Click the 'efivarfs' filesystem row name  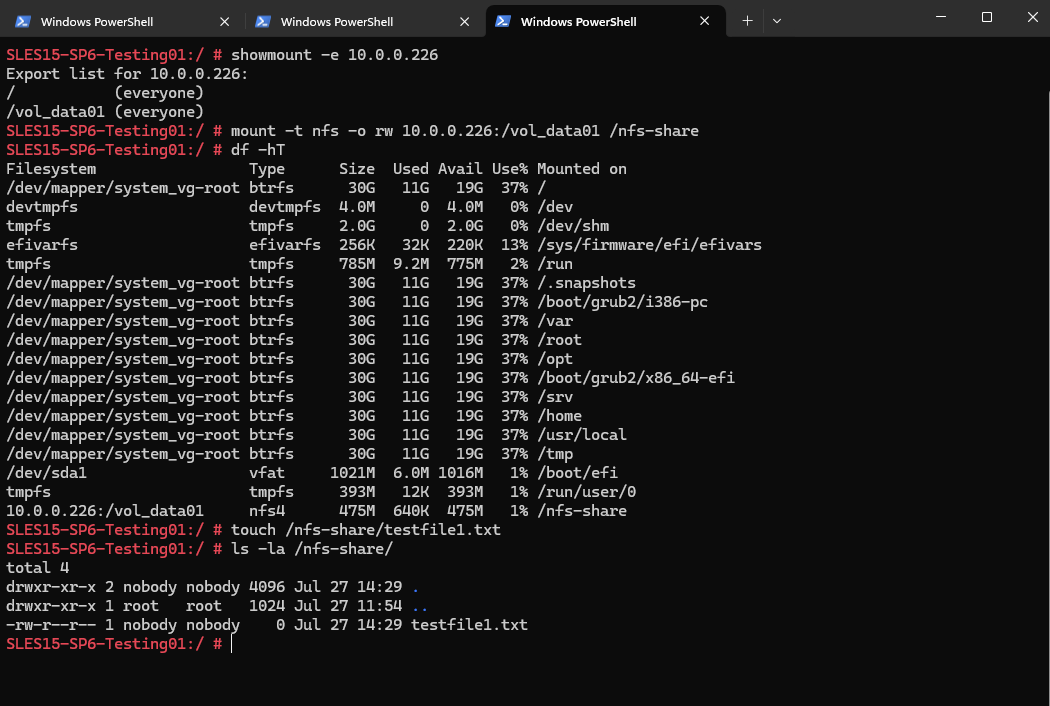42,244
